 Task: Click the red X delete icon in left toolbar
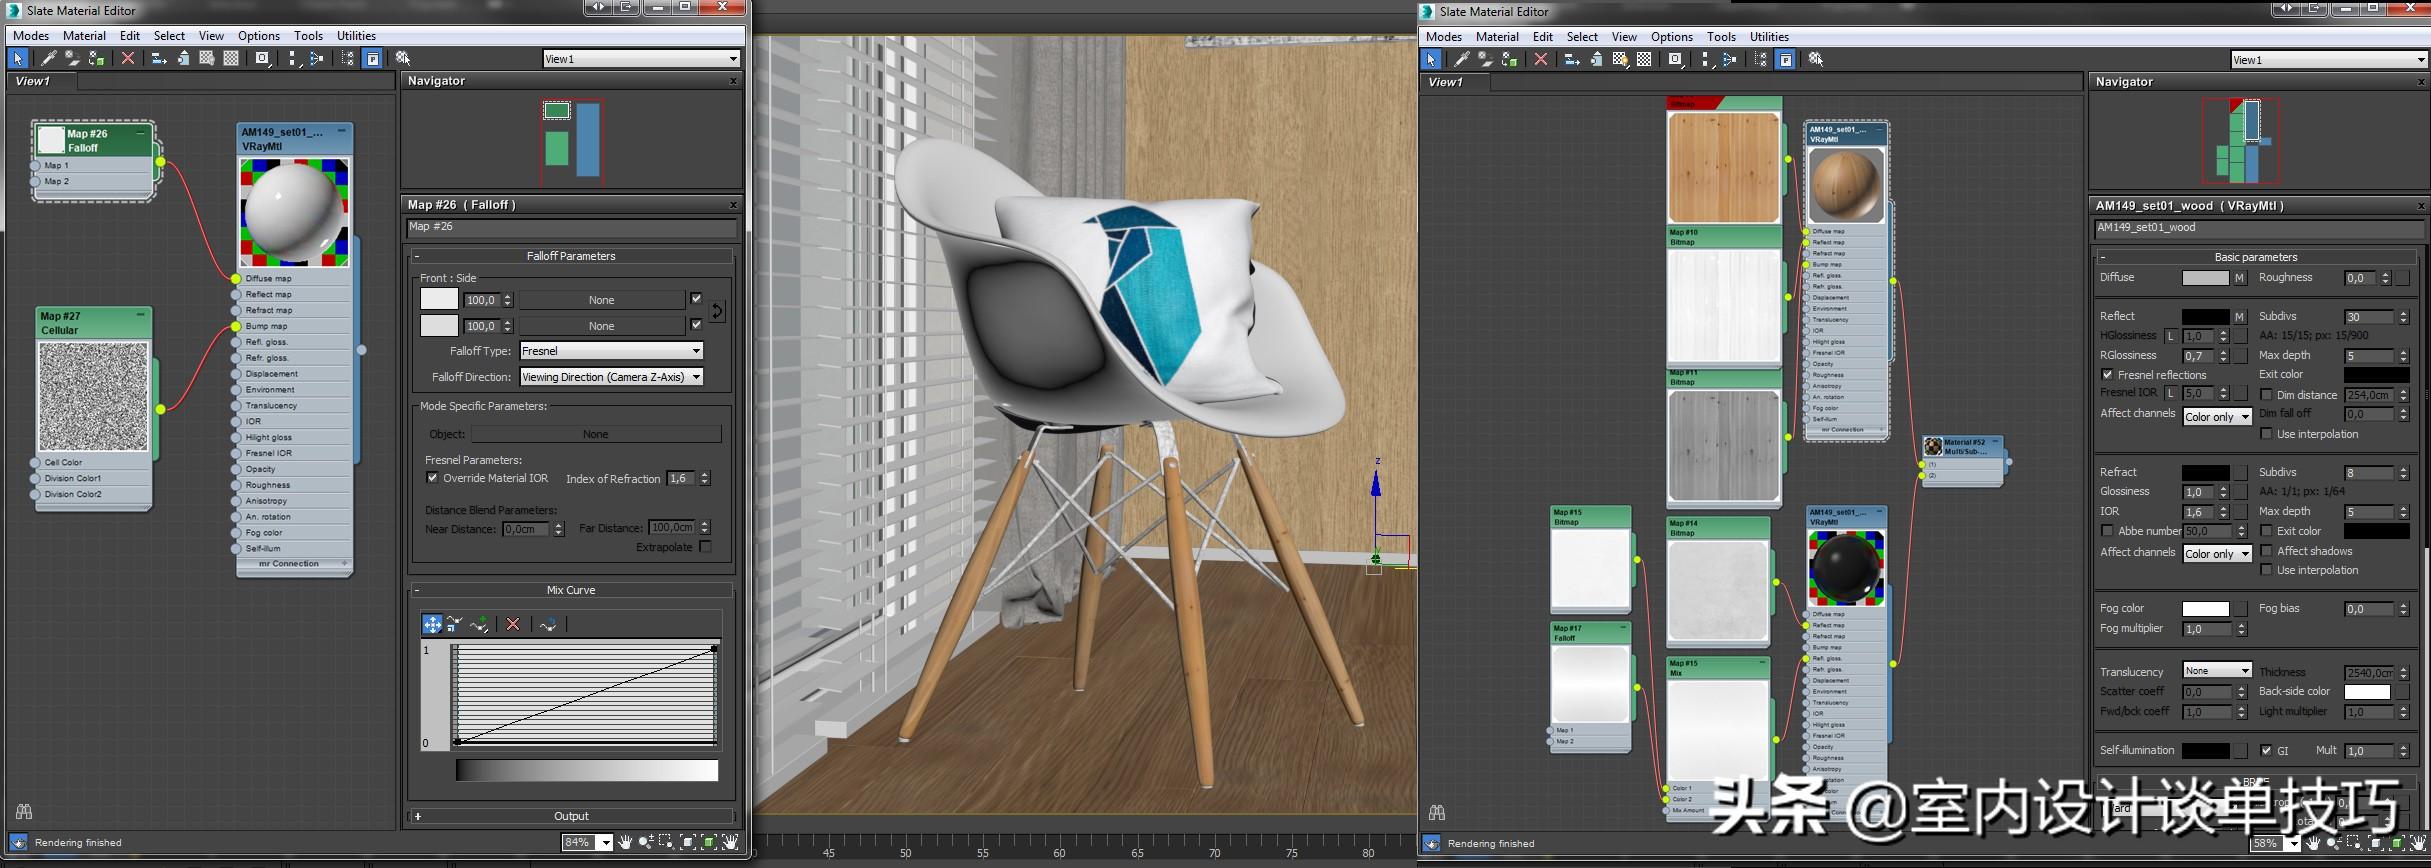[128, 59]
